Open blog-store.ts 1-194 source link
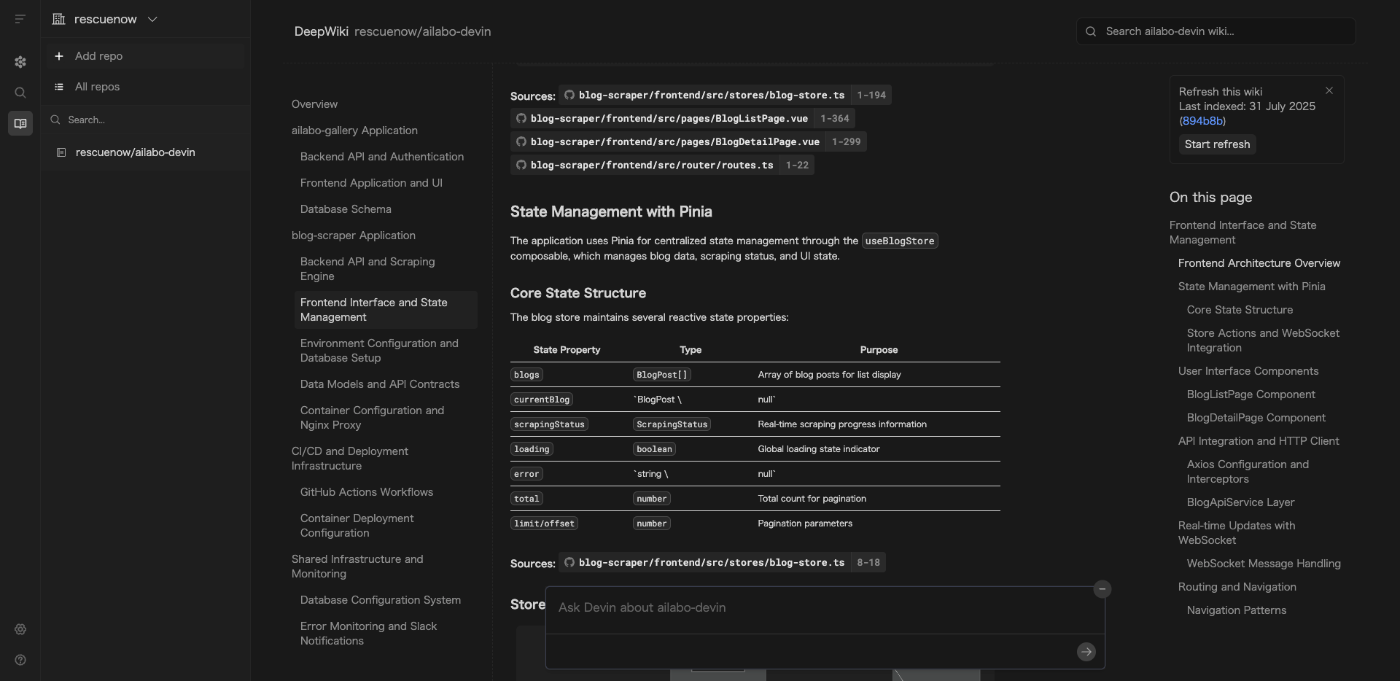Viewport: 1400px width, 681px height. pos(724,95)
